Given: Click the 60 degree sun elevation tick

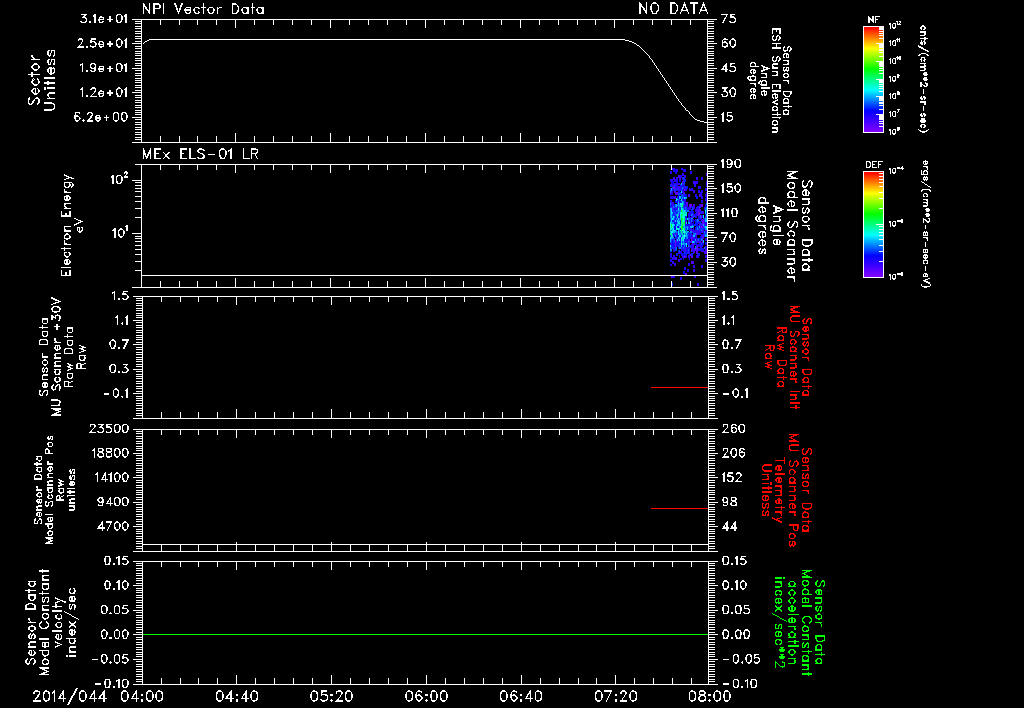Looking at the screenshot, I should coord(729,43).
